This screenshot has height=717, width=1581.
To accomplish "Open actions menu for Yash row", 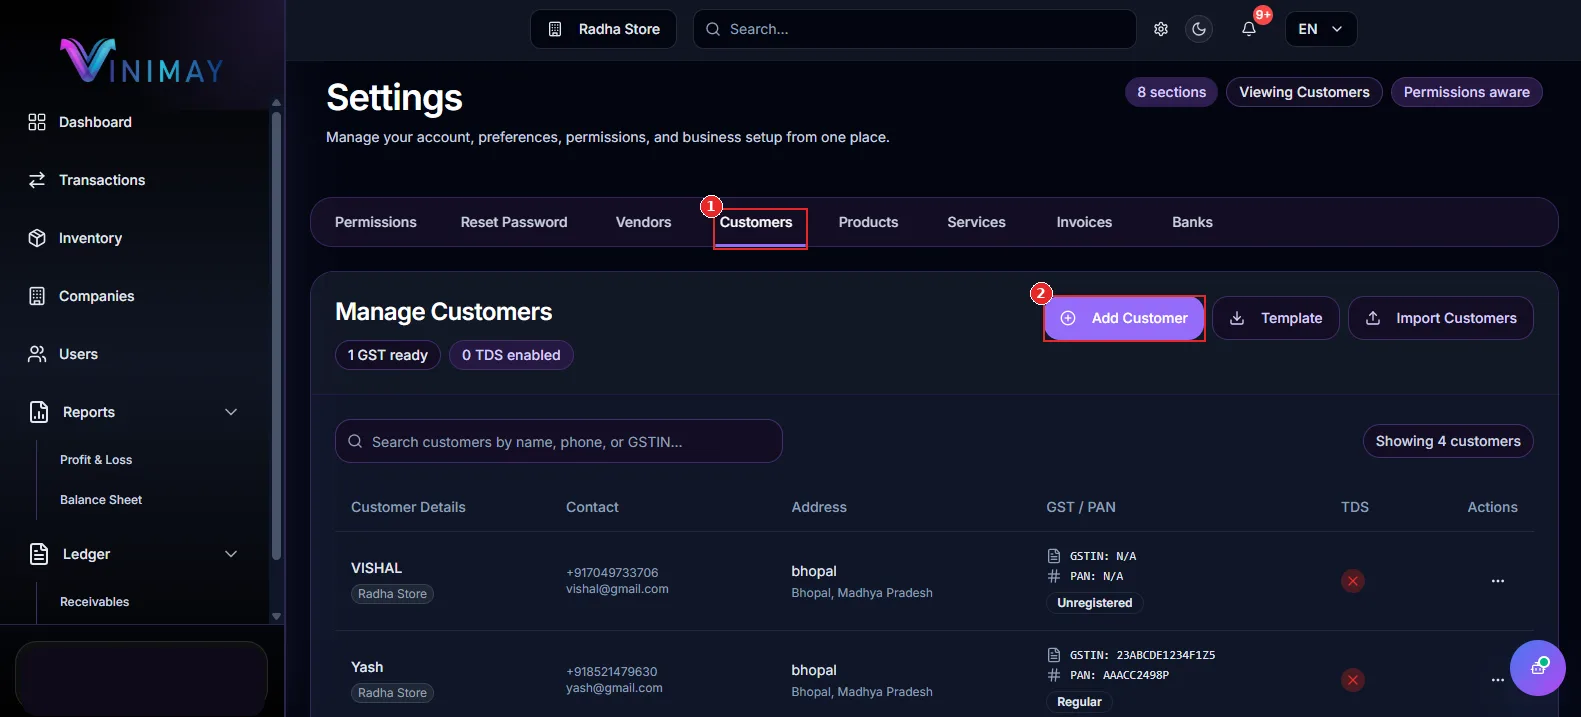I will pos(1498,680).
